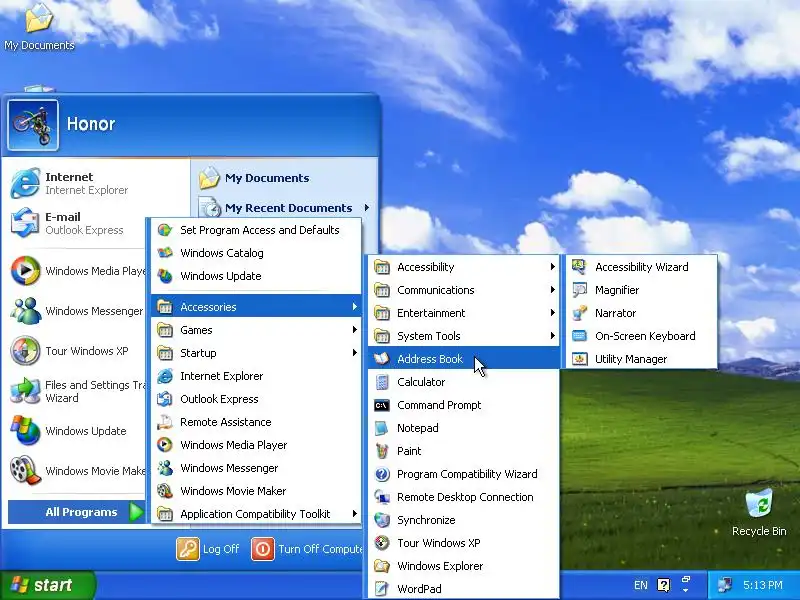The width and height of the screenshot is (800, 600).
Task: Launch Notepad
Action: pos(463,428)
